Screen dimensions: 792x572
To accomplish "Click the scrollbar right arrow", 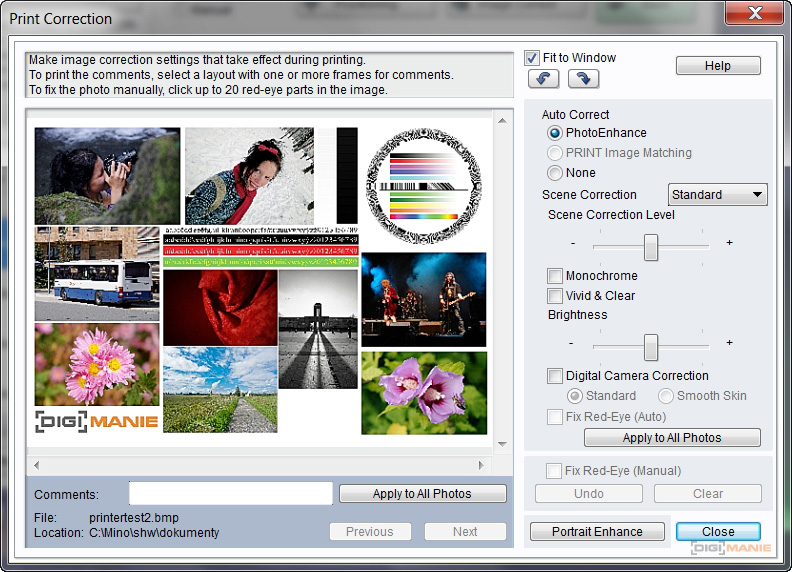I will pyautogui.click(x=481, y=466).
